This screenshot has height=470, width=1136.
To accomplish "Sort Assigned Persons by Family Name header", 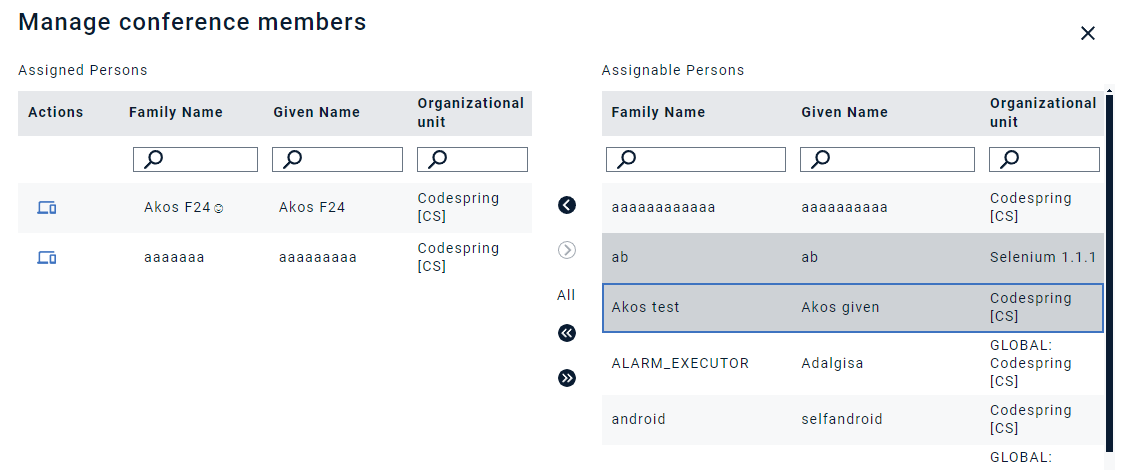I will 176,112.
